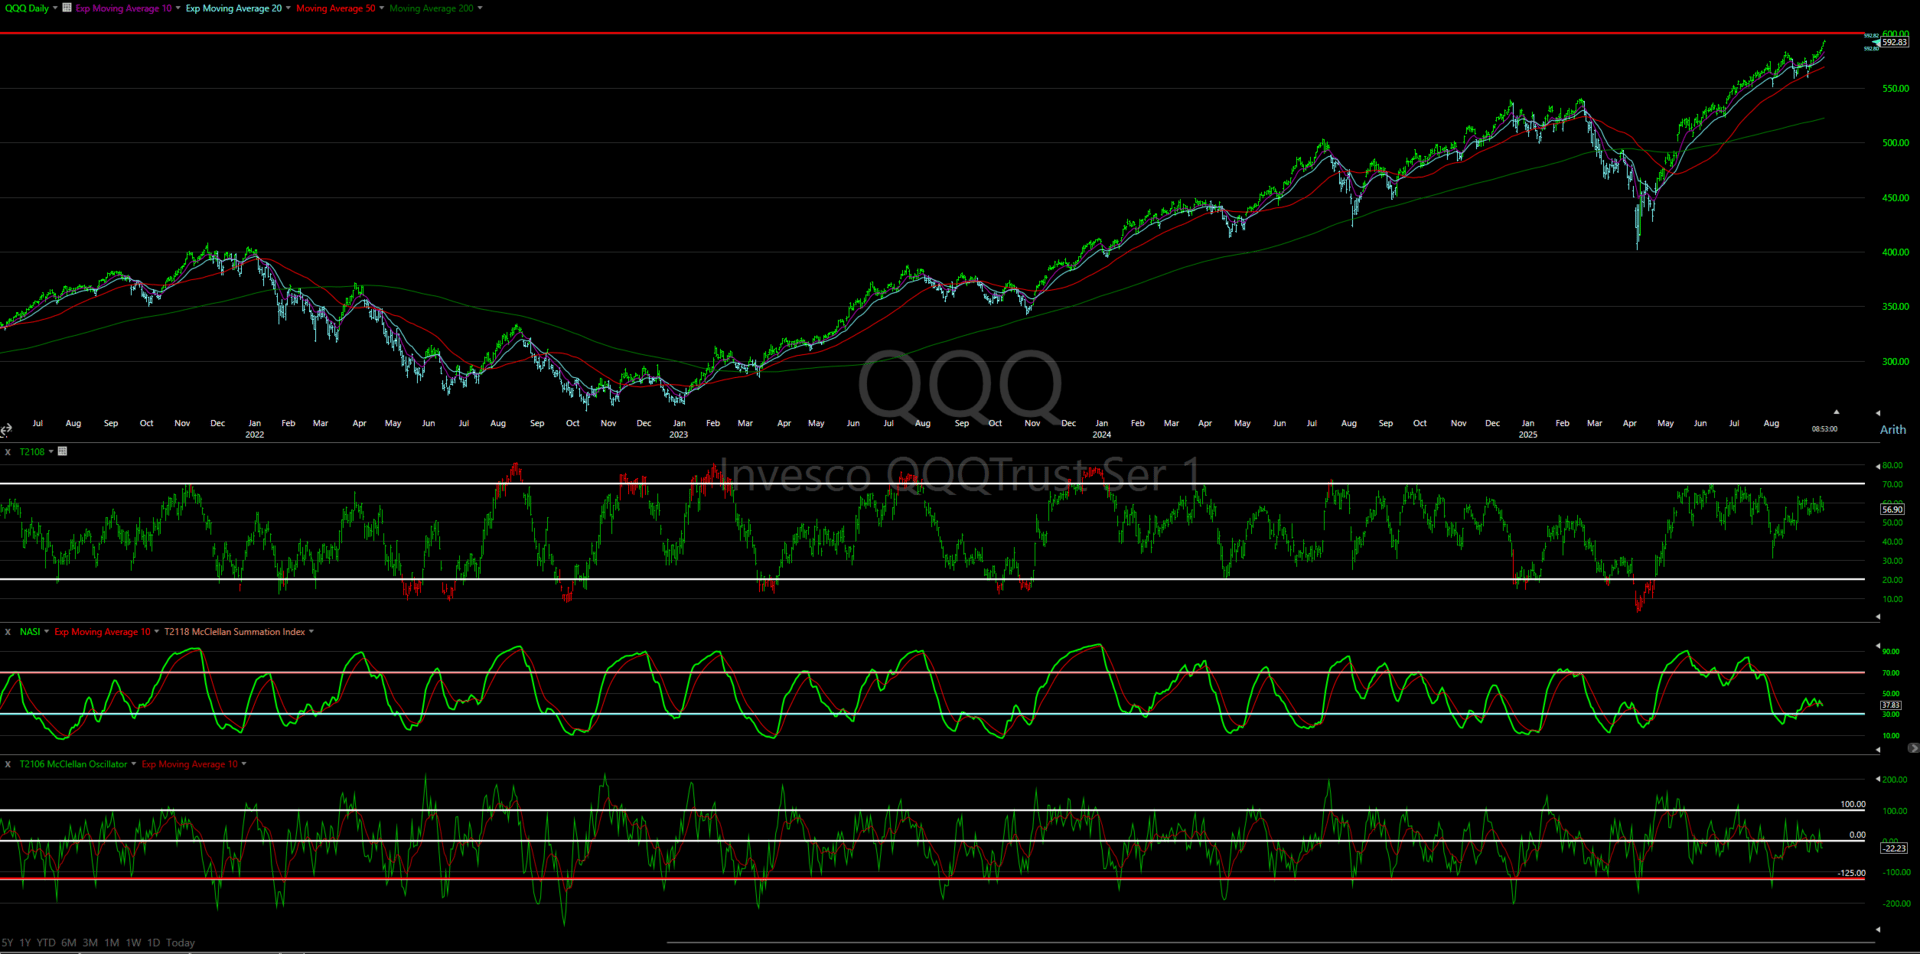This screenshot has width=1920, height=954.
Task: Select the 3M time range
Action: (x=90, y=943)
